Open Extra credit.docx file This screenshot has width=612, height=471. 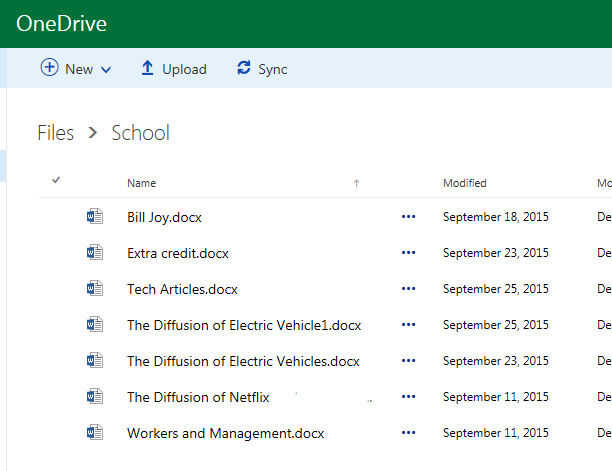click(x=178, y=253)
